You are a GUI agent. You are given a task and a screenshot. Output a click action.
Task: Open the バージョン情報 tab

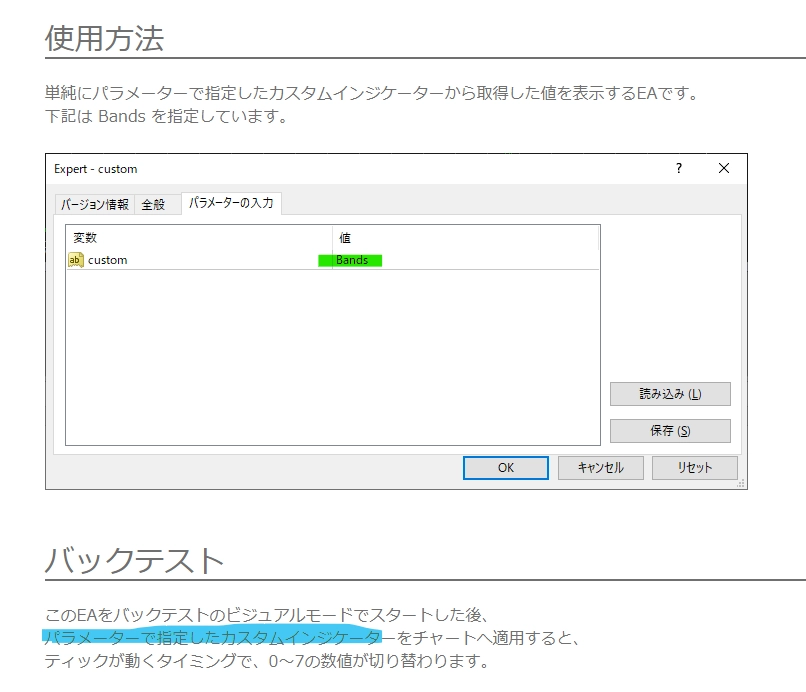[93, 204]
